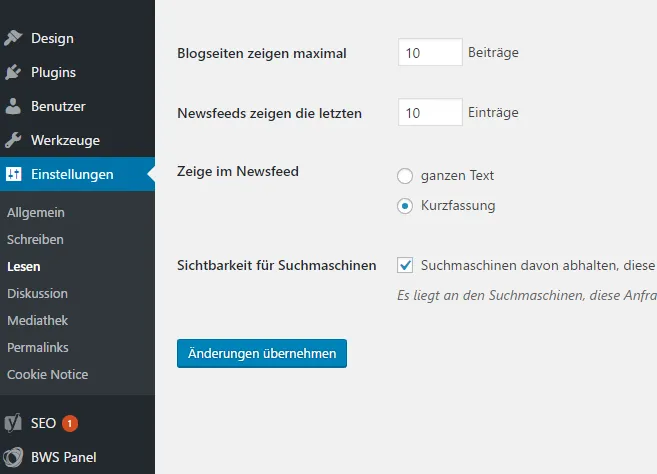Click the 'Suchmaschinen davon abhalten' checkbox label

click(538, 265)
